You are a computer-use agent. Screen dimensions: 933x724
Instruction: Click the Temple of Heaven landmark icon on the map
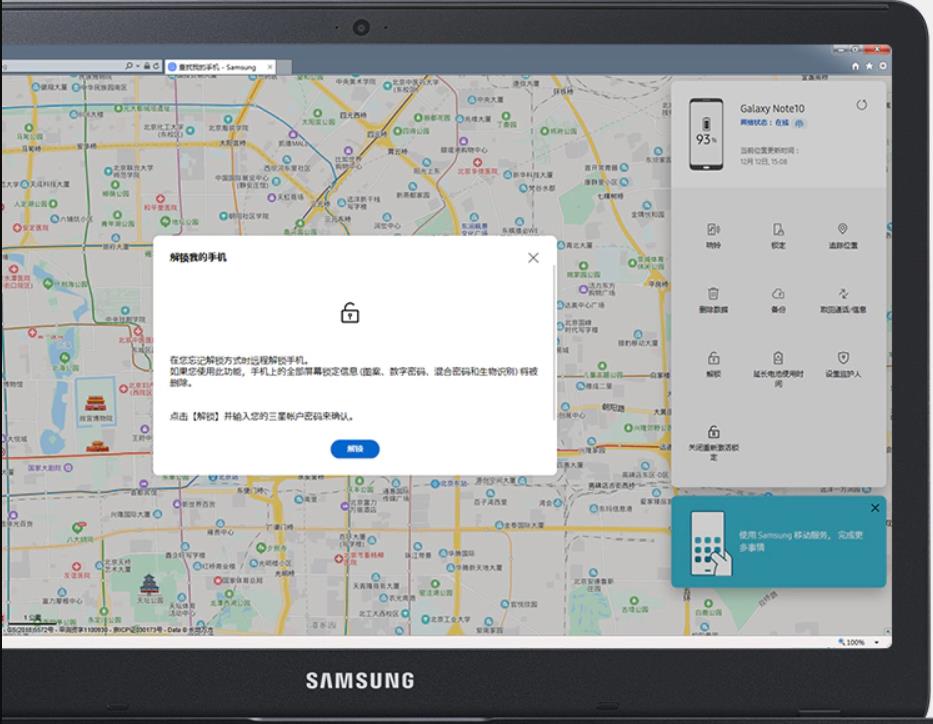point(149,584)
